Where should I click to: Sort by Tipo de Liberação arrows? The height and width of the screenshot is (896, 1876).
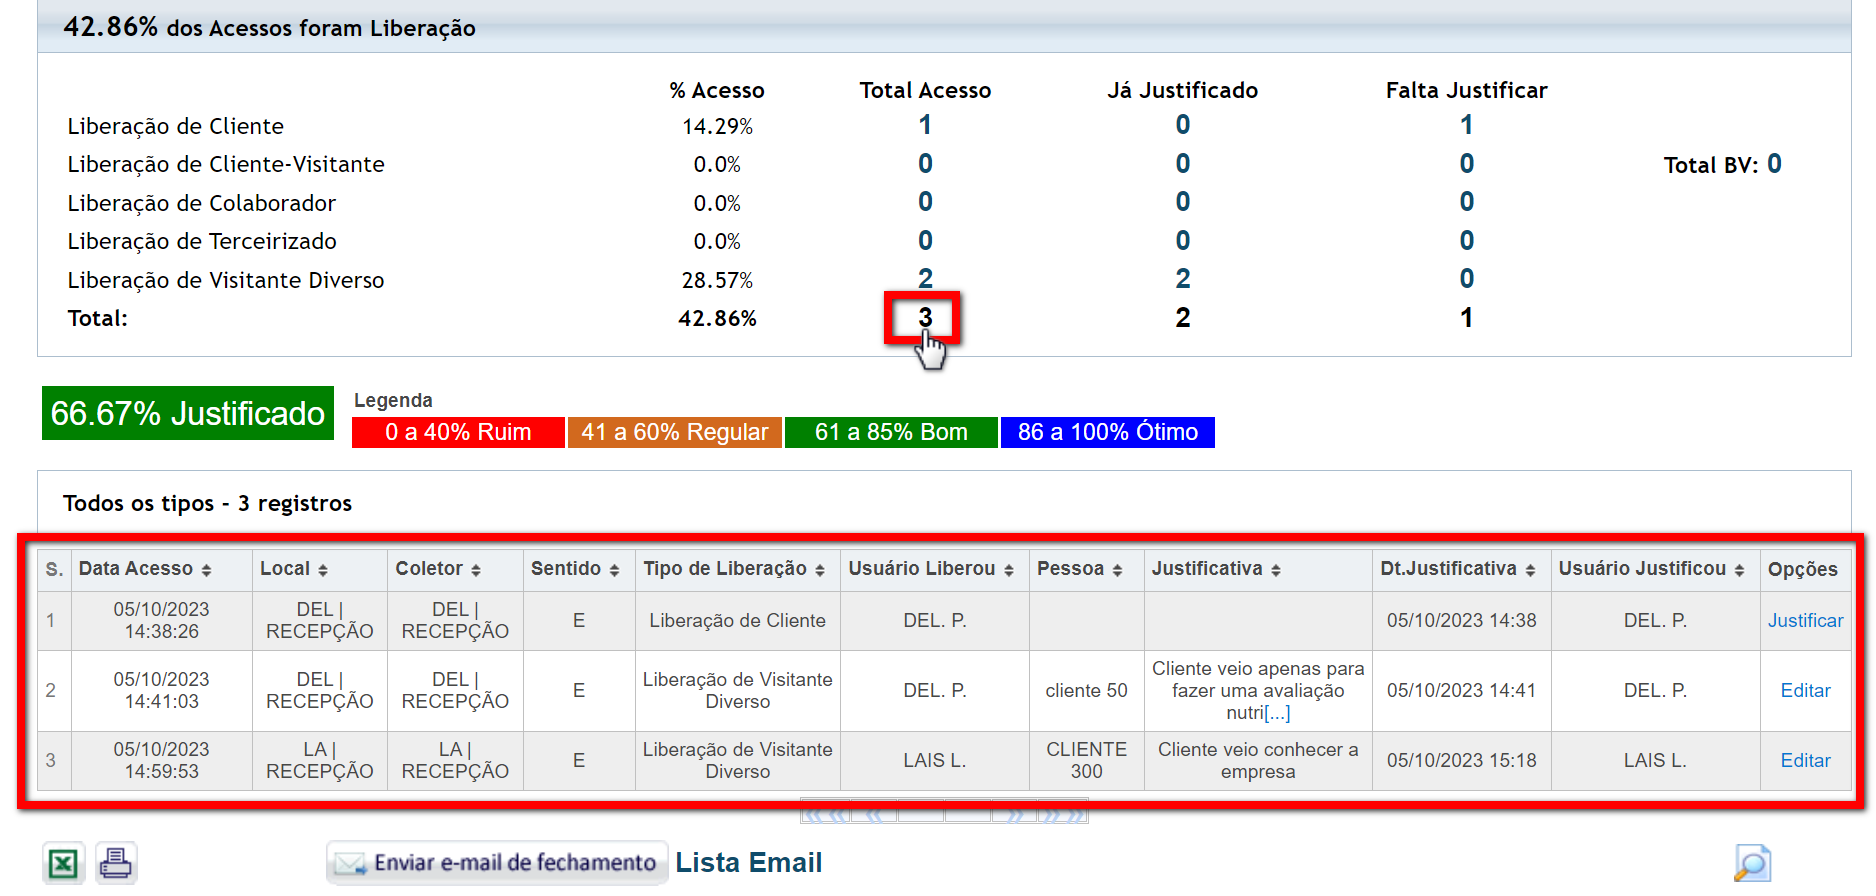click(820, 570)
